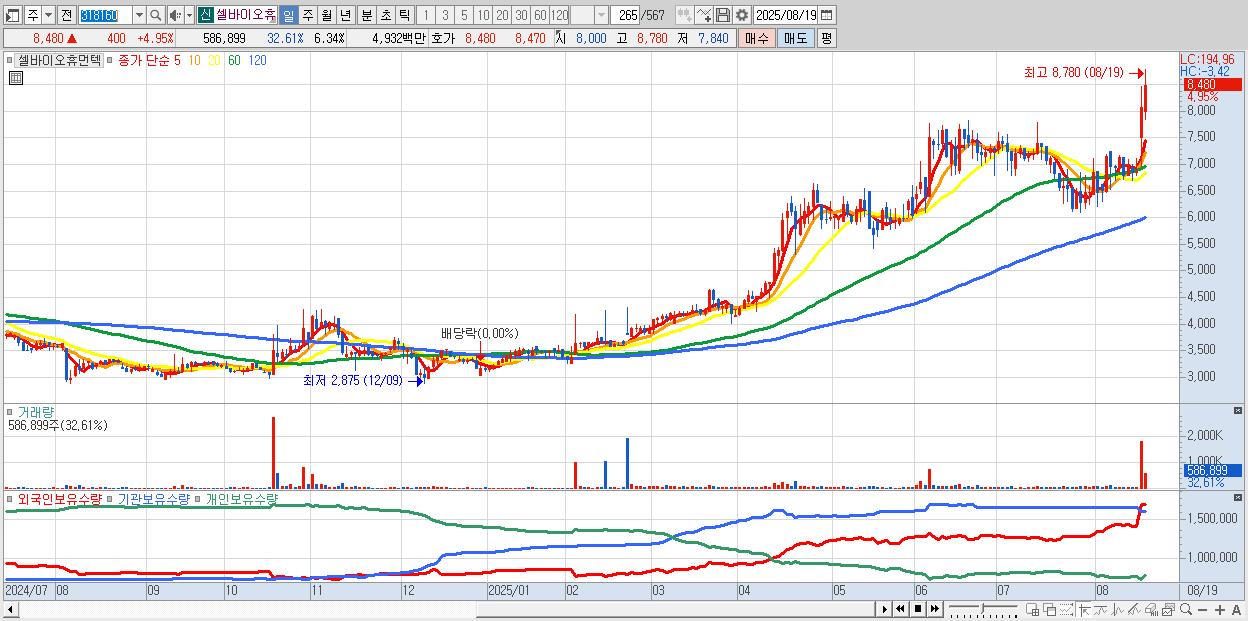
Task: Click the minus zoom-out icon
Action: (1203, 610)
